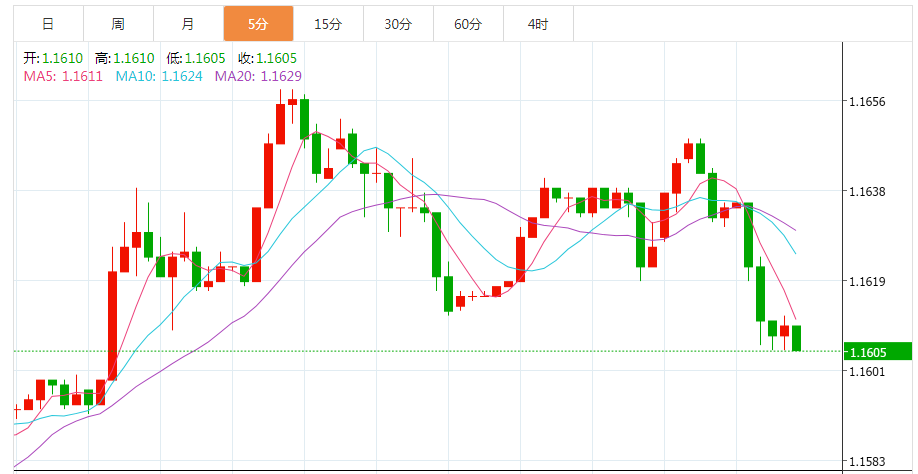The width and height of the screenshot is (918, 474).
Task: Switch chart to 30分 interval
Action: (x=398, y=24)
